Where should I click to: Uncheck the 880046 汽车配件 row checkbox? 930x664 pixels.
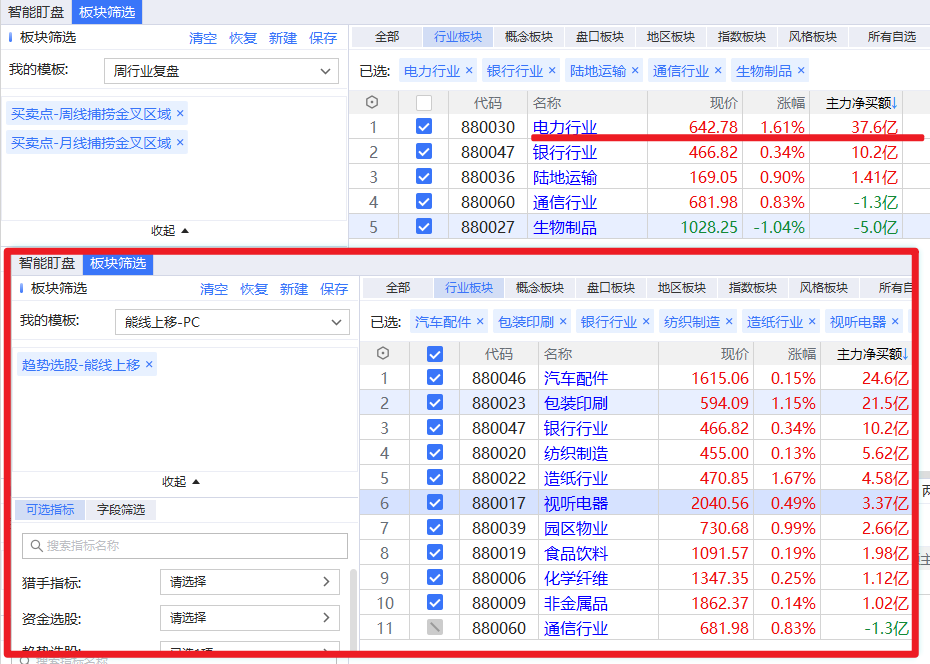(x=435, y=378)
